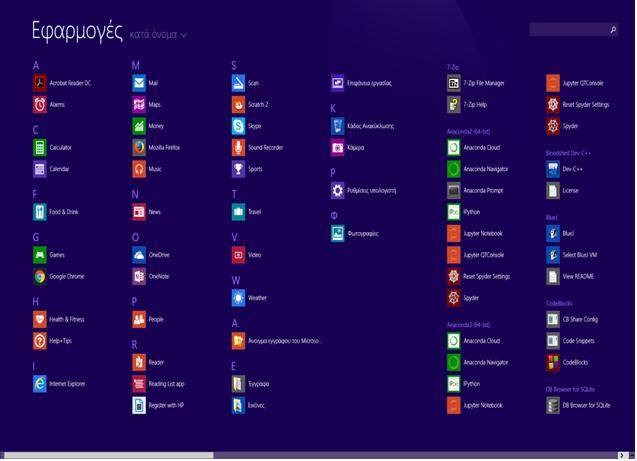
Task: Click the 'S' group letter header
Action: click(x=234, y=65)
